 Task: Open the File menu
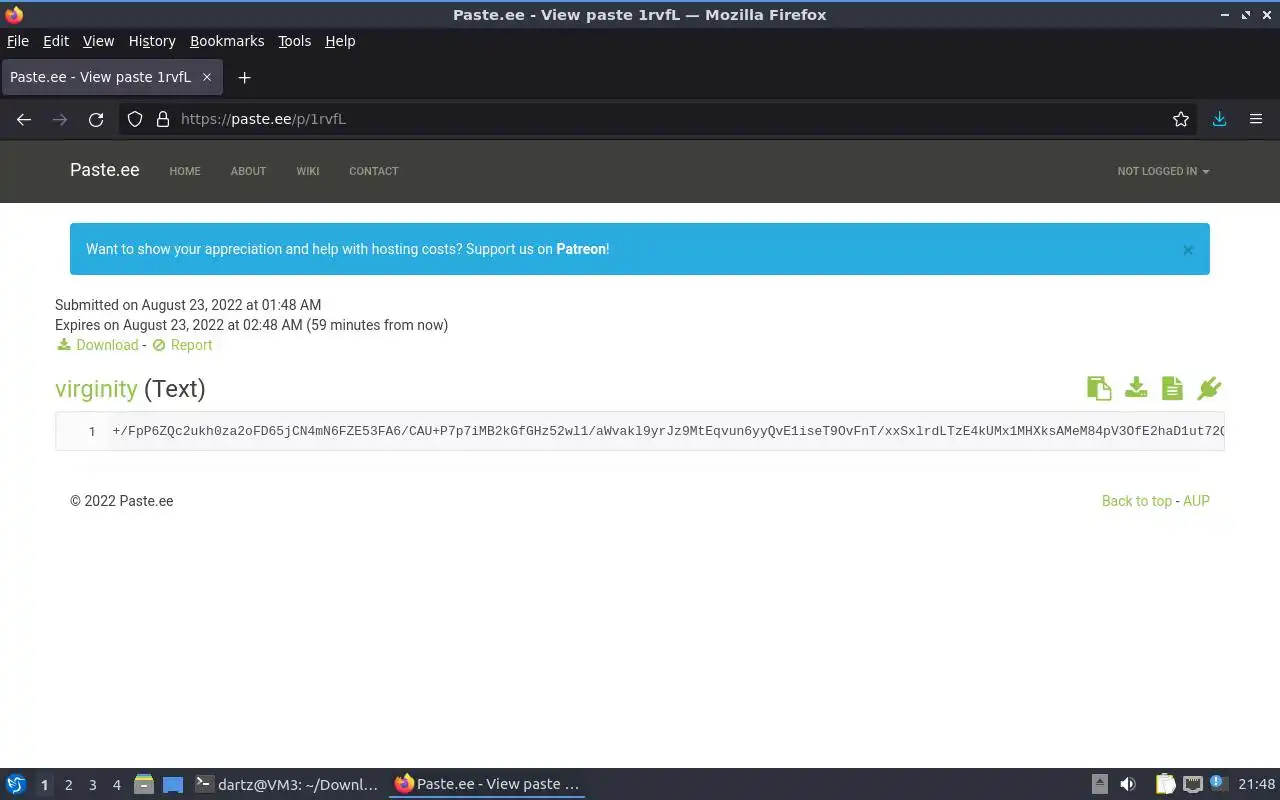pos(18,41)
